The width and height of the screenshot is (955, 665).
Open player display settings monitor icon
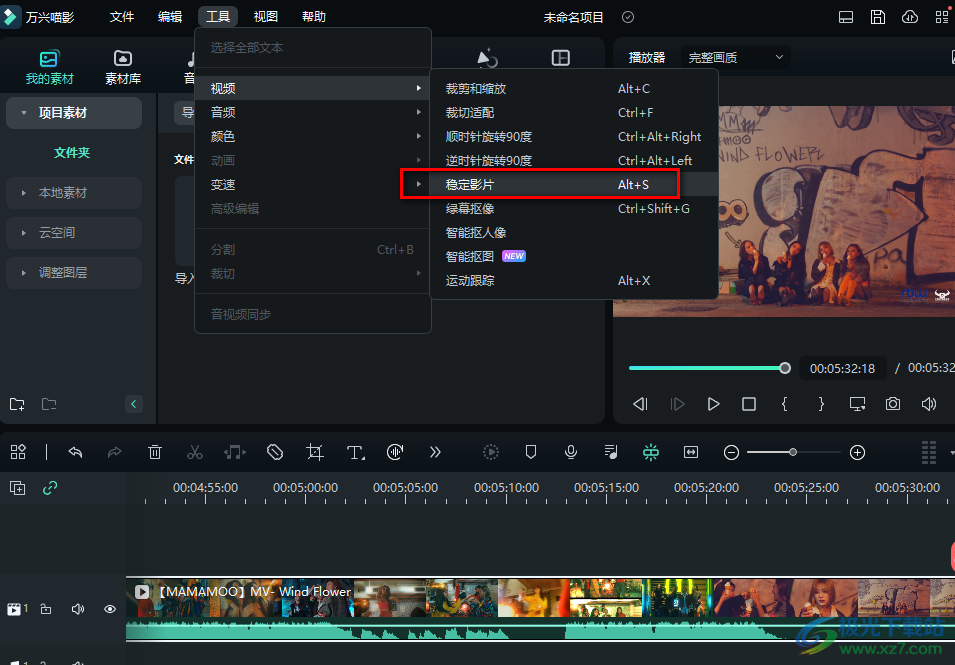pos(858,404)
